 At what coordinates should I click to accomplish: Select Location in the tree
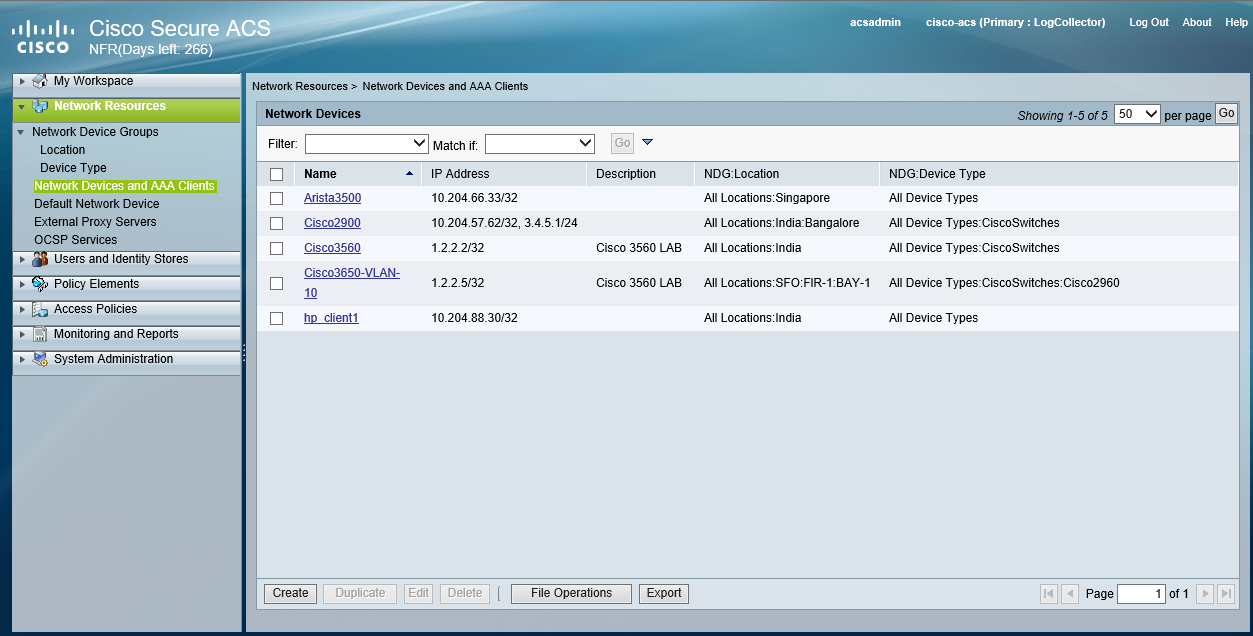pos(62,150)
